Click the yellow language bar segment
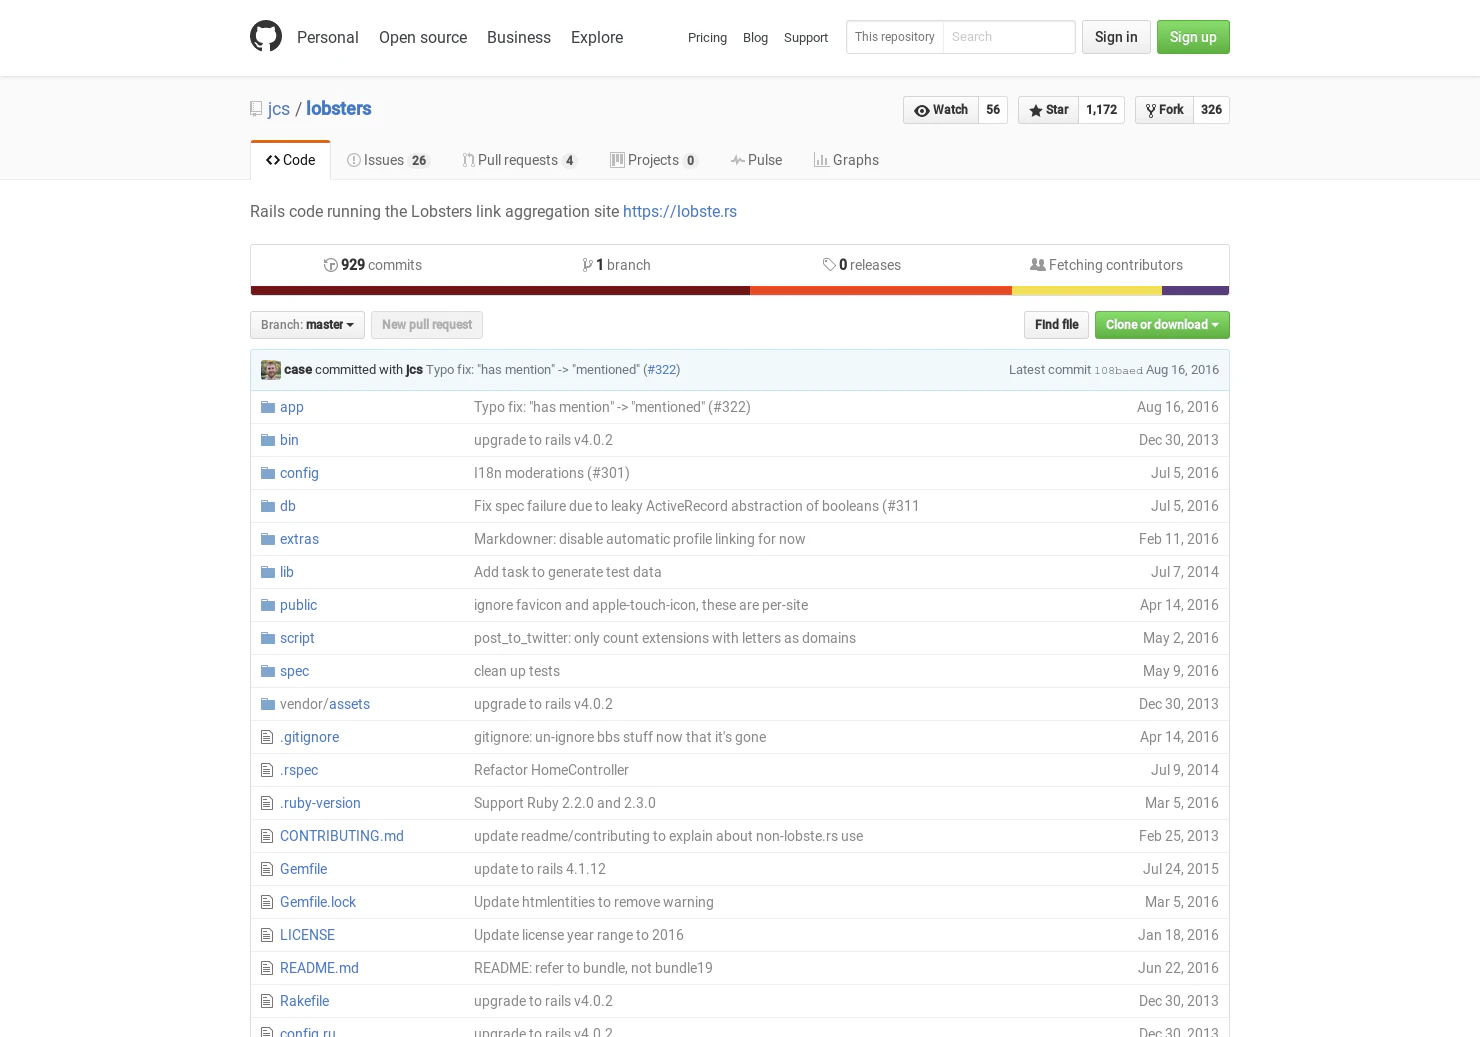 point(1087,291)
